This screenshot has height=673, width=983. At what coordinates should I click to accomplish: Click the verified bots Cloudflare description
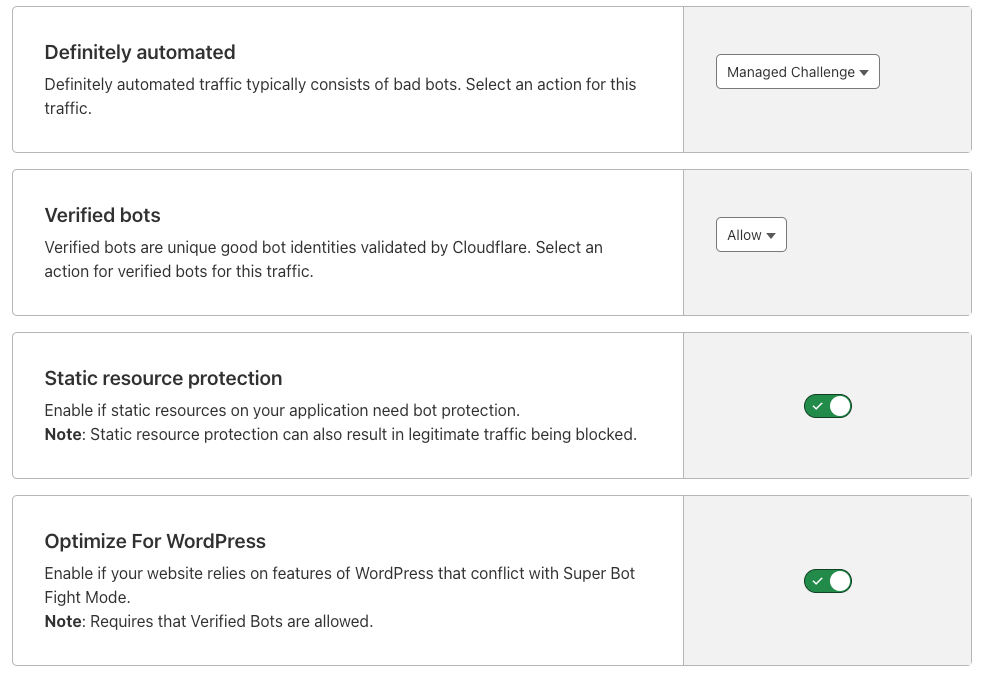click(323, 259)
